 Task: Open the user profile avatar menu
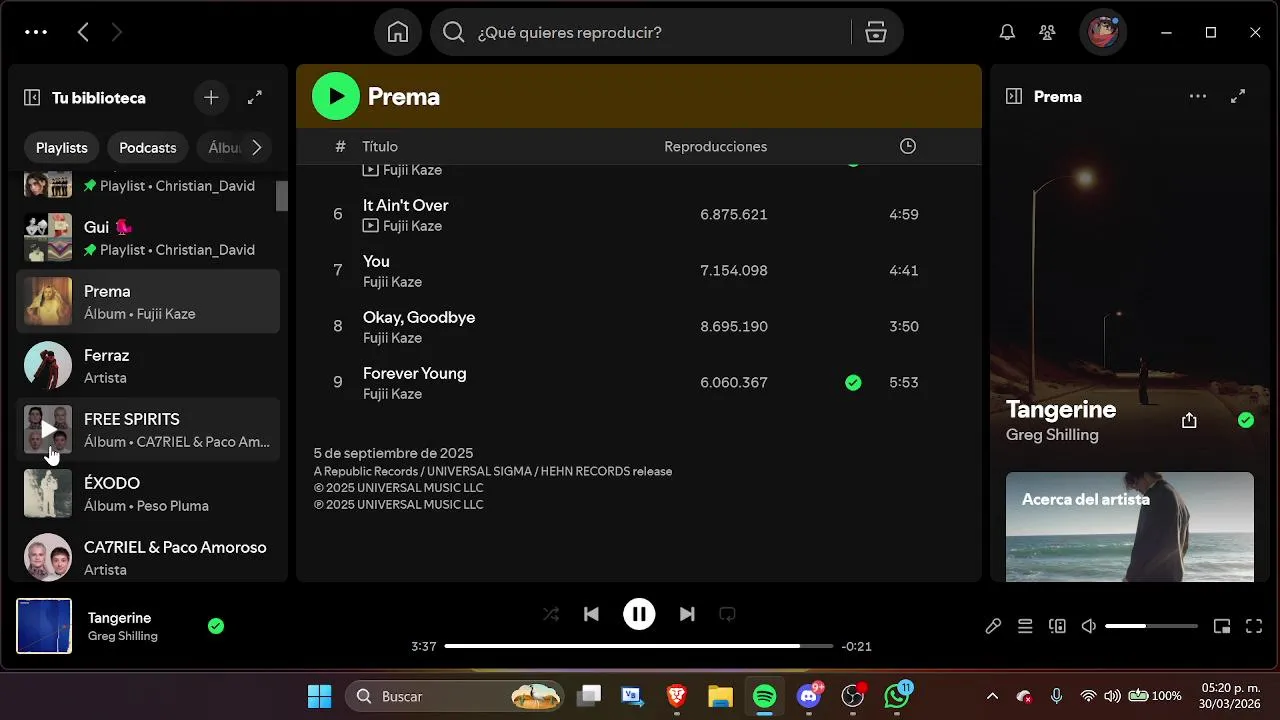click(1103, 32)
